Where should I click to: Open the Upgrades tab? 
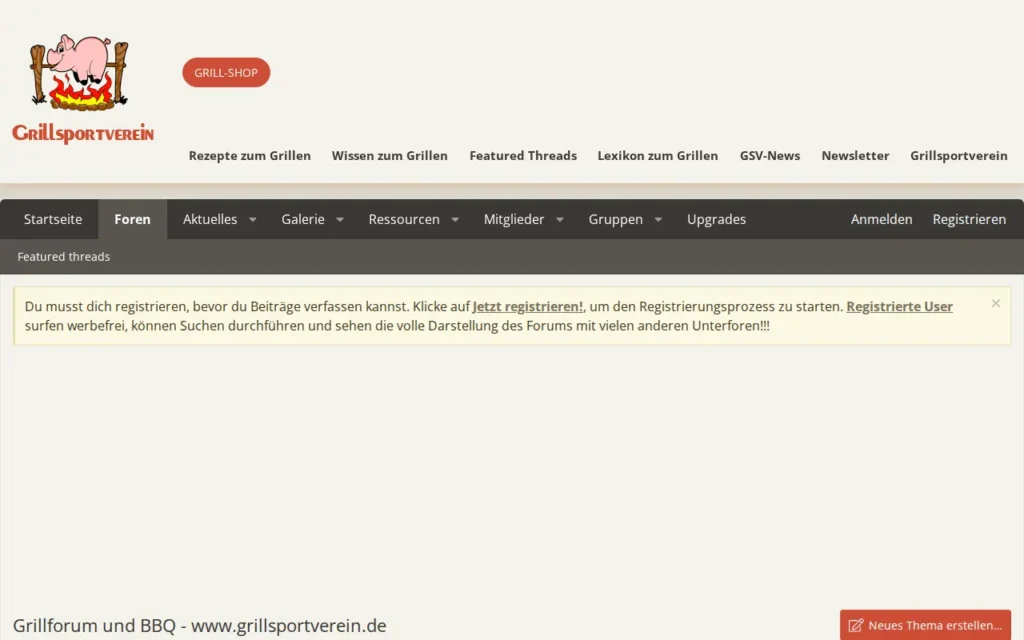716,219
